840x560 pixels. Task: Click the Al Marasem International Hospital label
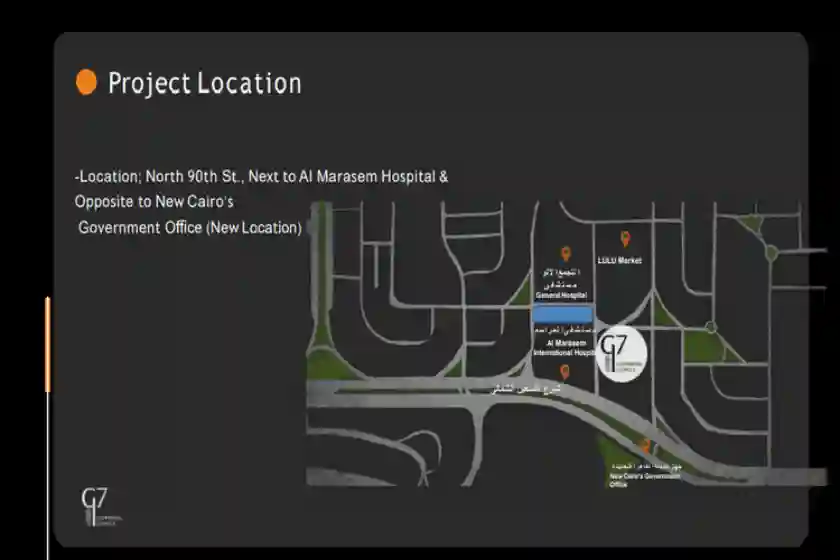click(563, 347)
